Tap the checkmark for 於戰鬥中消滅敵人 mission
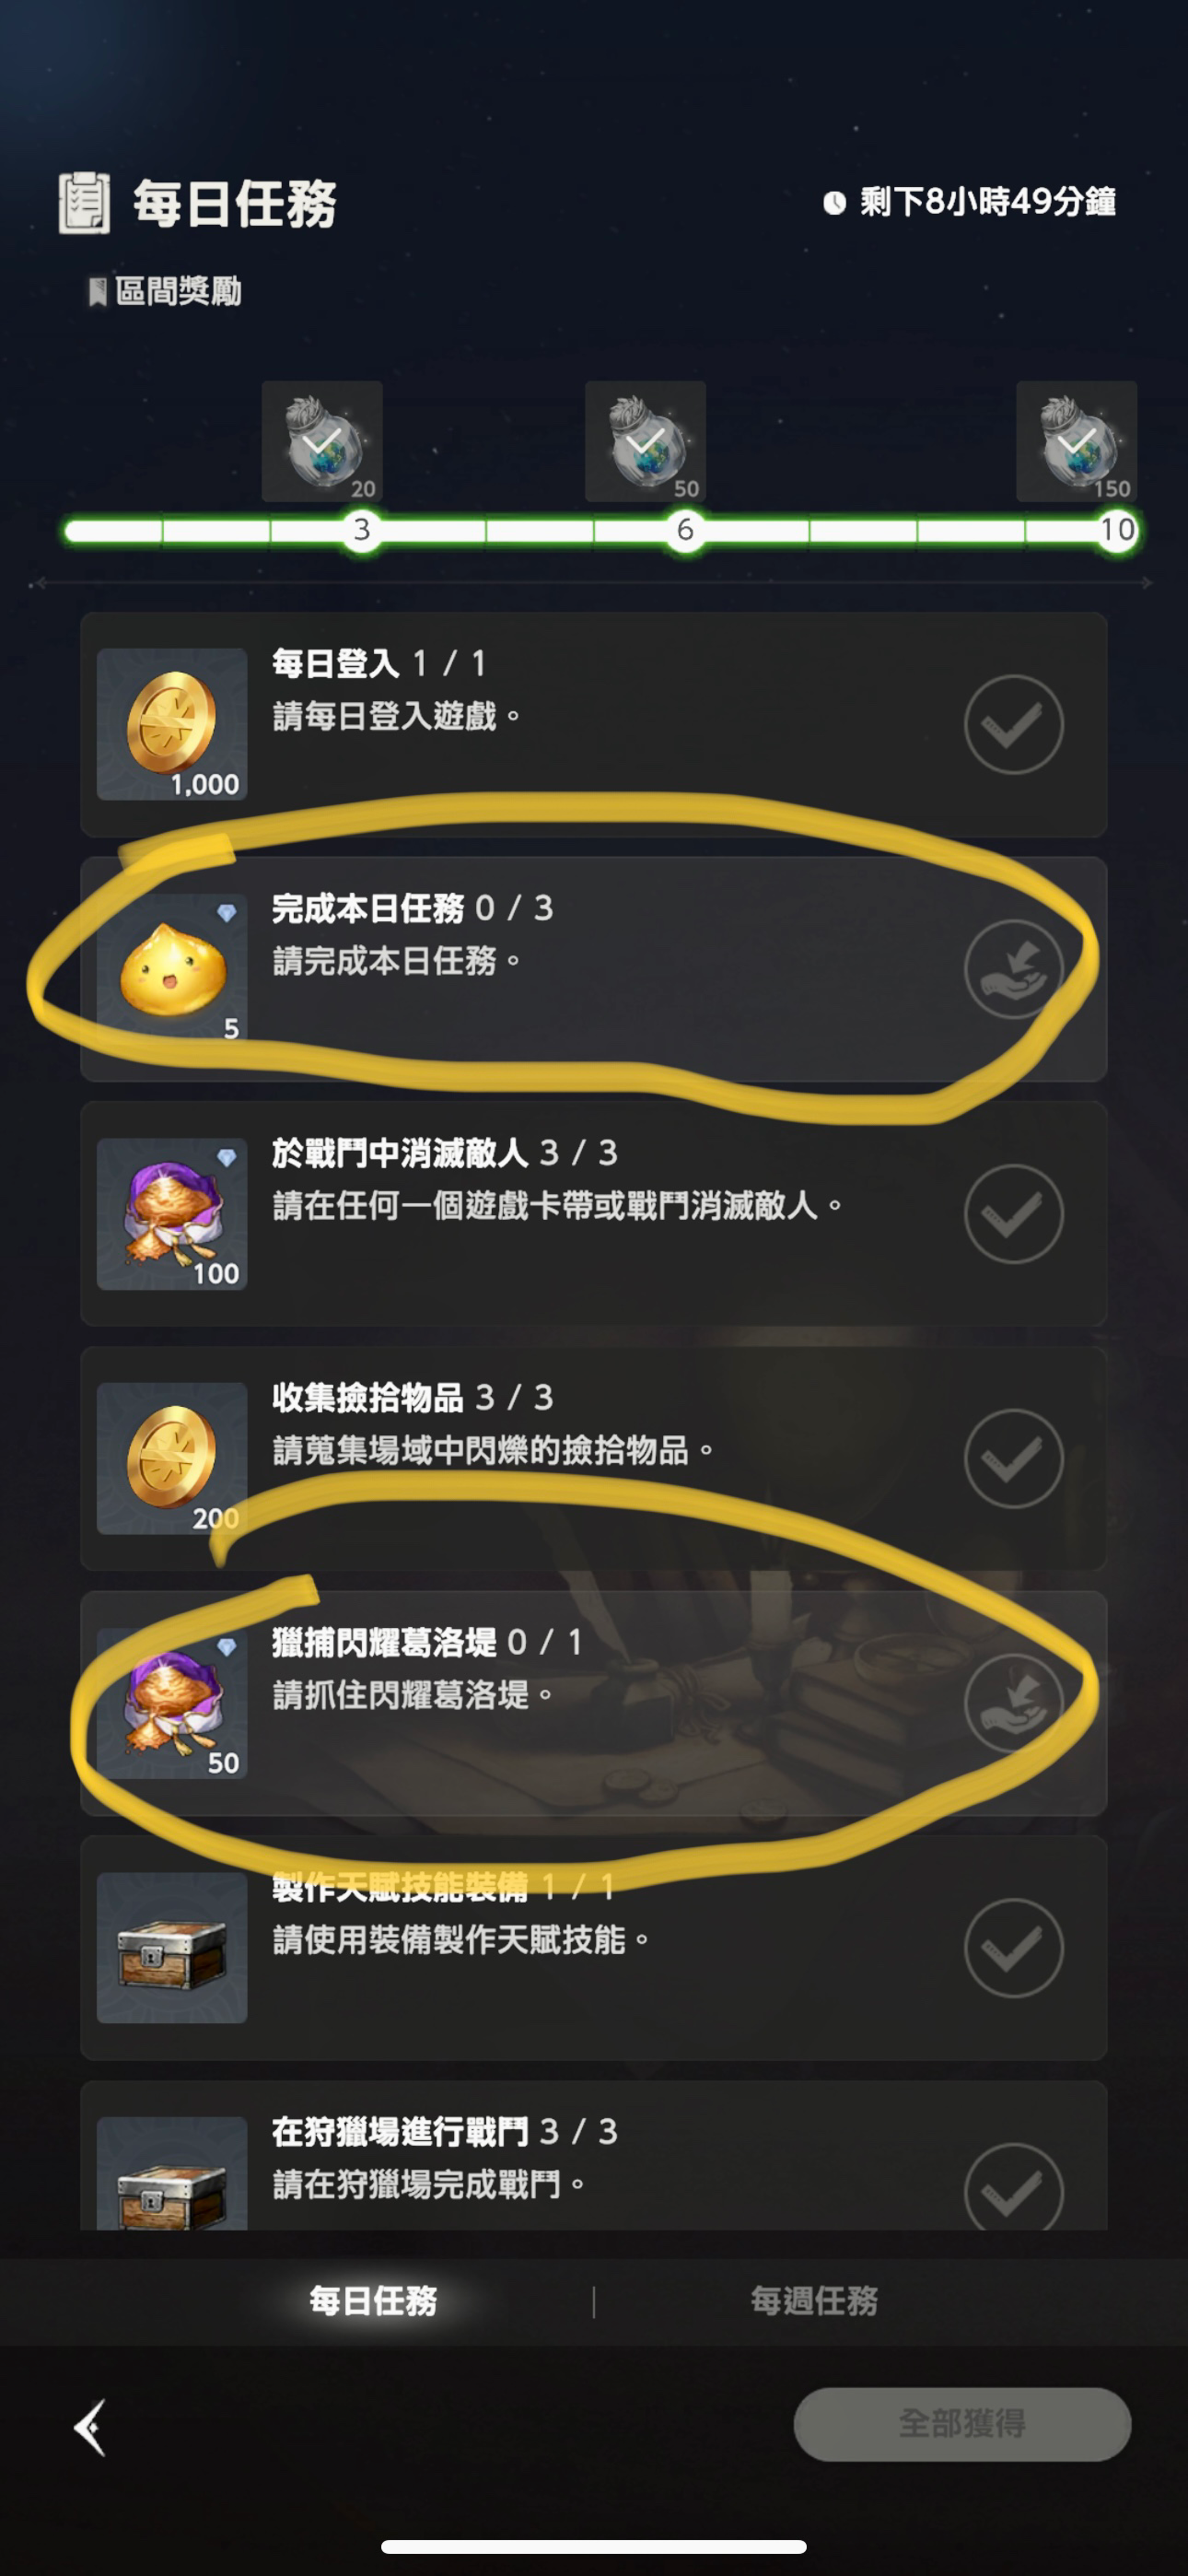This screenshot has width=1188, height=2576. click(1013, 1213)
